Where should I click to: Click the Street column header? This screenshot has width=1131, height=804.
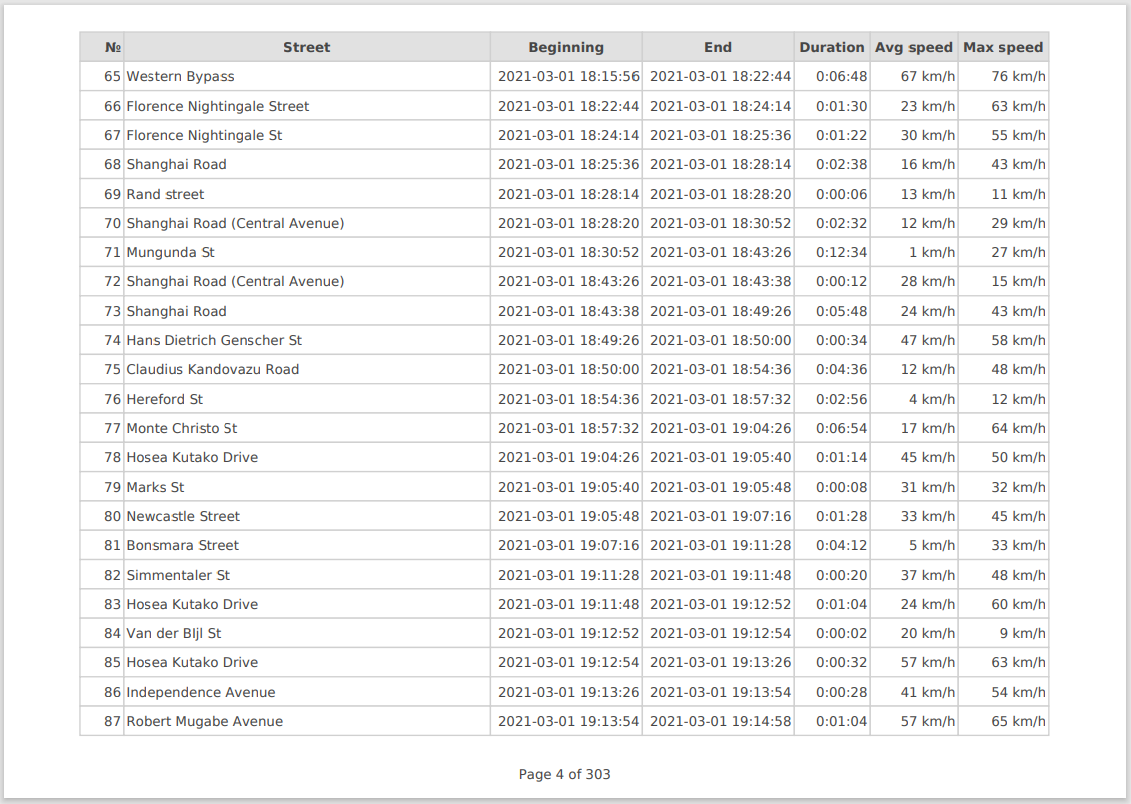(306, 47)
